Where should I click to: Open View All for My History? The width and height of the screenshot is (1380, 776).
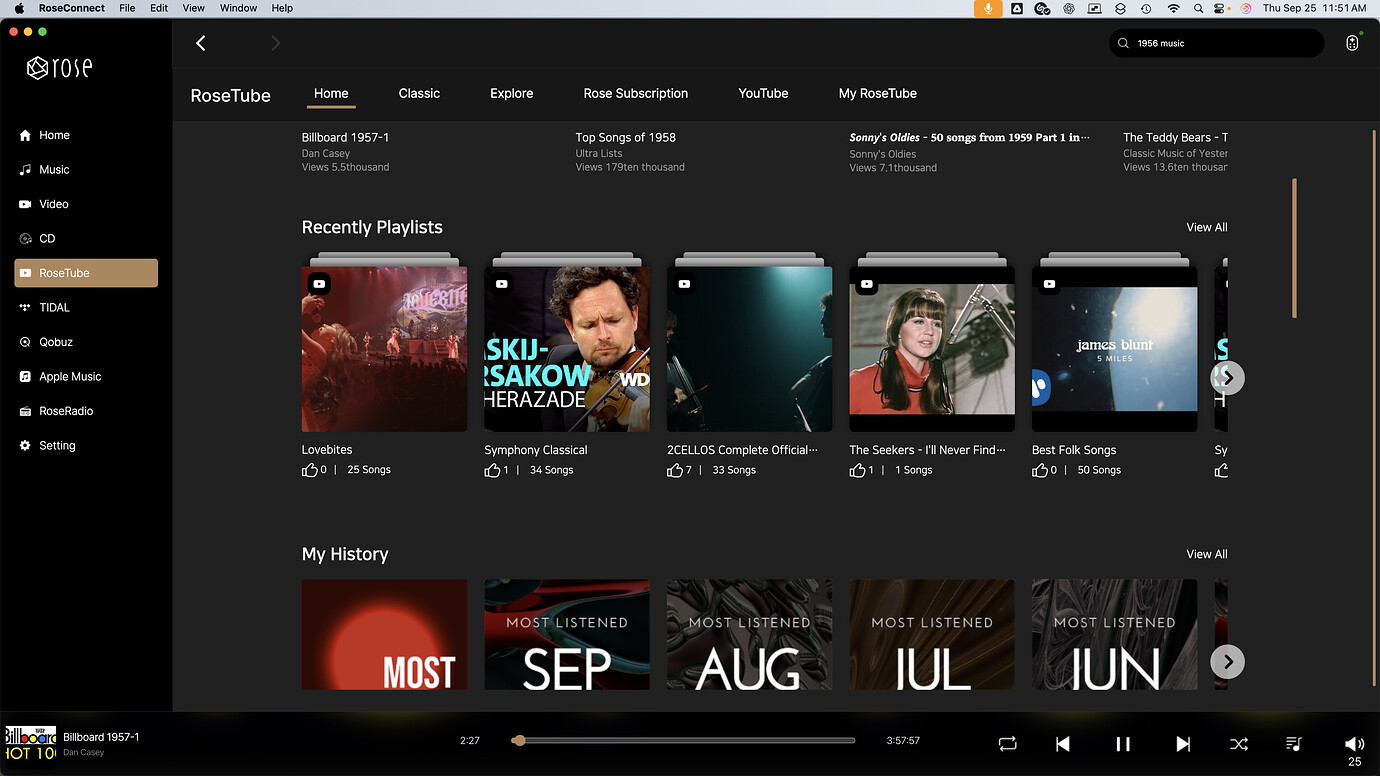(x=1206, y=554)
